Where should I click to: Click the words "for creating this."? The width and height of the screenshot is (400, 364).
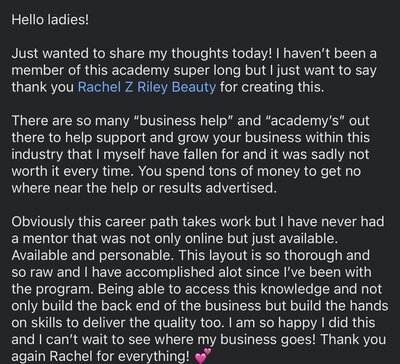coord(272,87)
